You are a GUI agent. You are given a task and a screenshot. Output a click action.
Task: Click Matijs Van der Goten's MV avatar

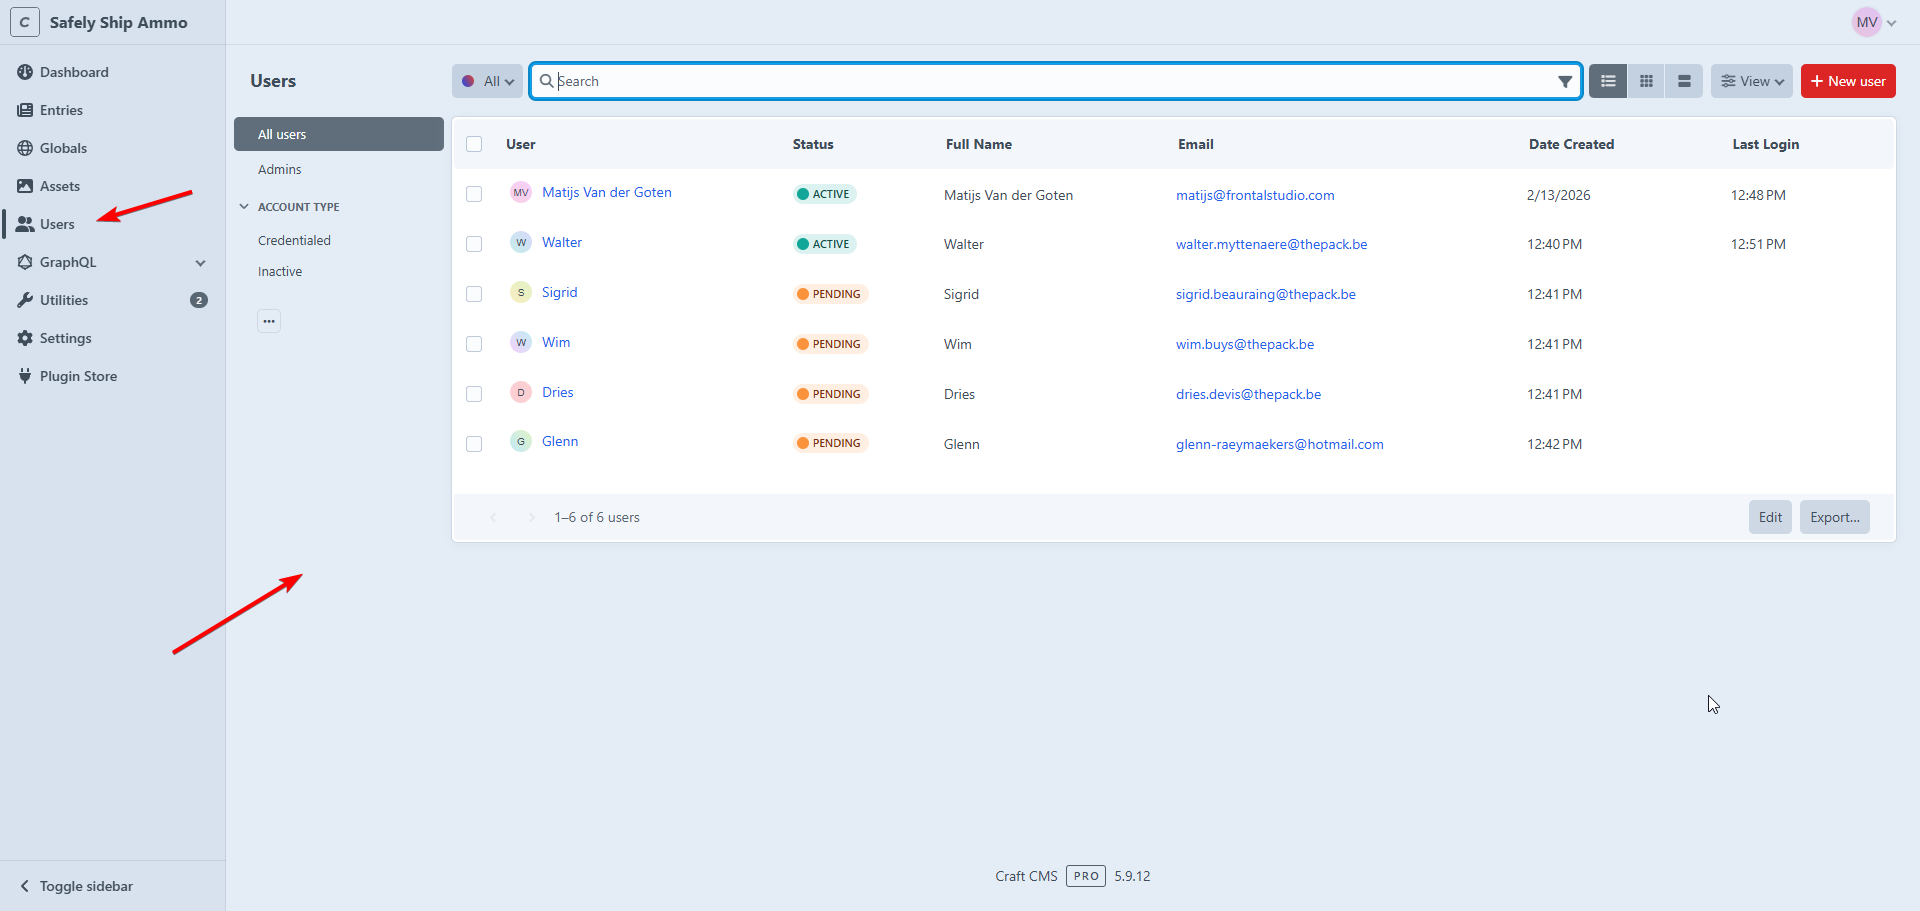(521, 193)
